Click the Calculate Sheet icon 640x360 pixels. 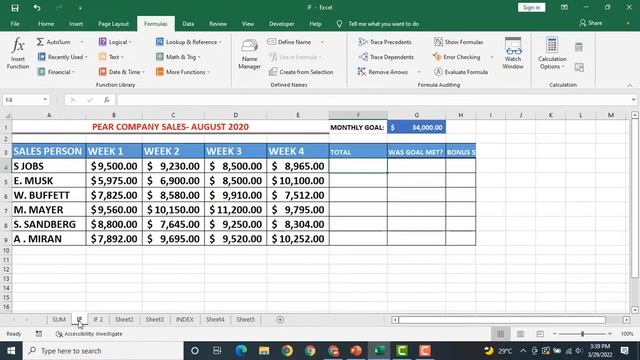tap(579, 67)
